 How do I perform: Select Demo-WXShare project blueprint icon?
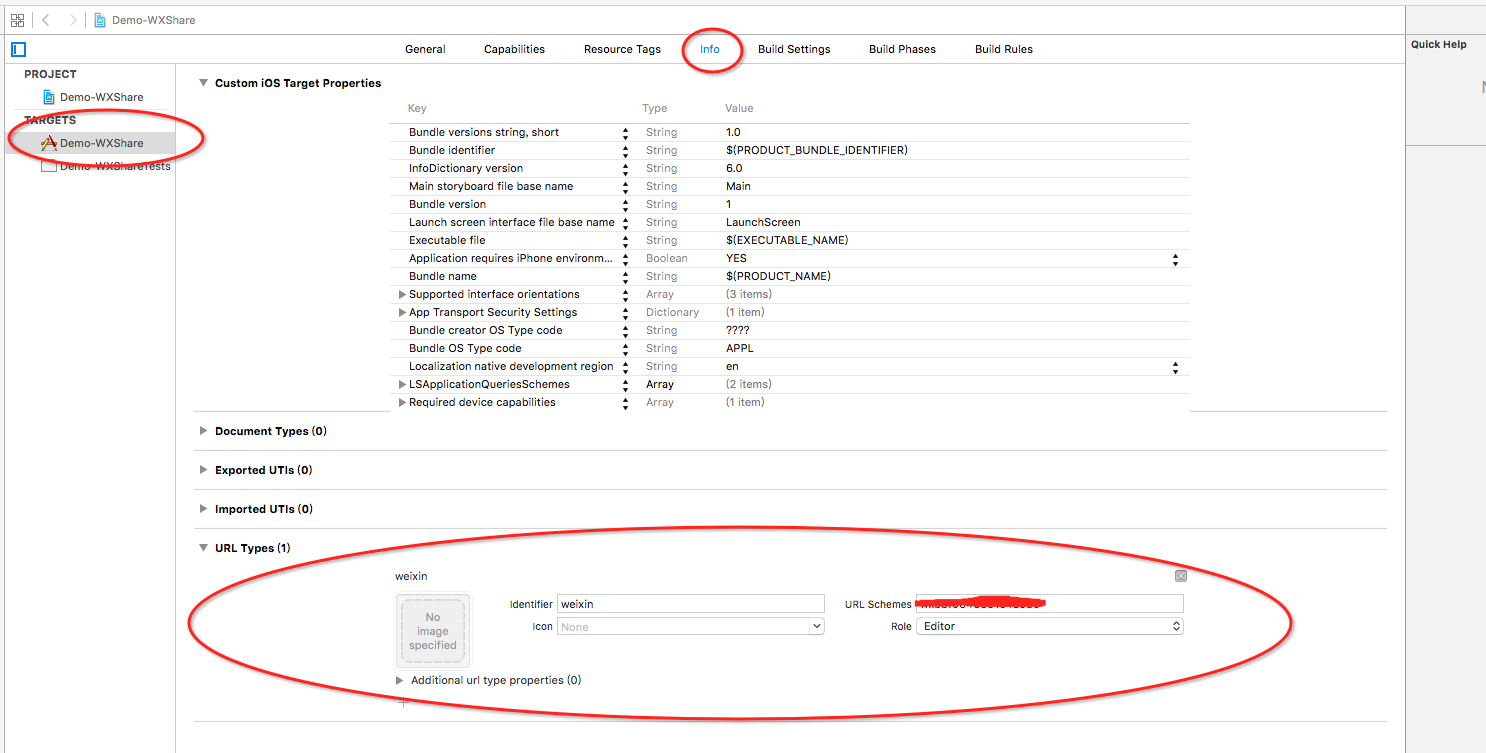(x=49, y=97)
